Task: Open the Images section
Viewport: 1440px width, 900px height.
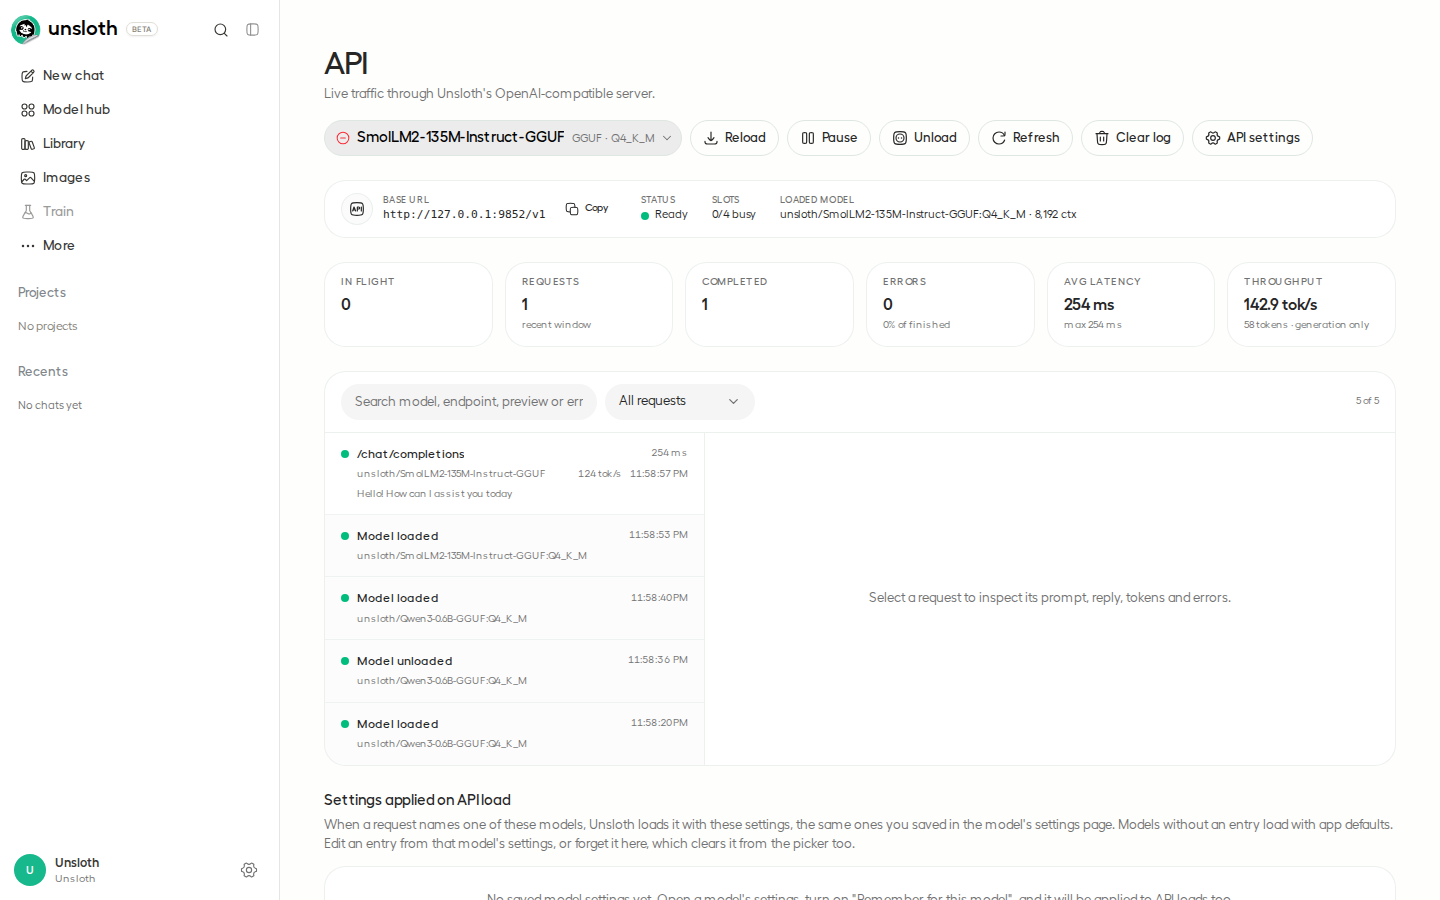Action: click(139, 177)
